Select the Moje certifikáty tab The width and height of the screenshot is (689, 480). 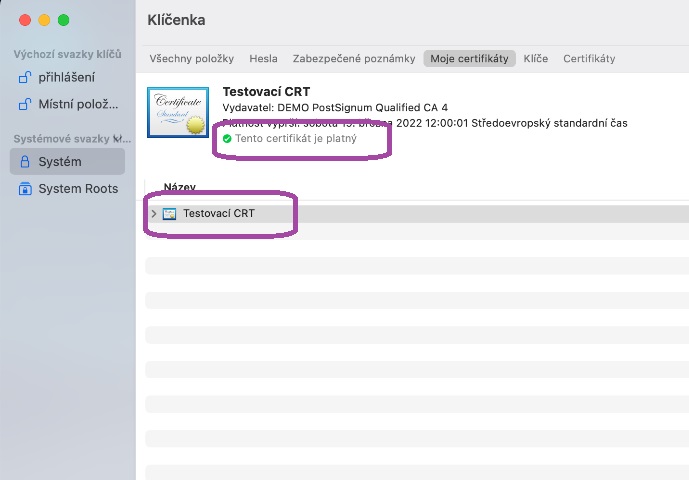(x=469, y=59)
